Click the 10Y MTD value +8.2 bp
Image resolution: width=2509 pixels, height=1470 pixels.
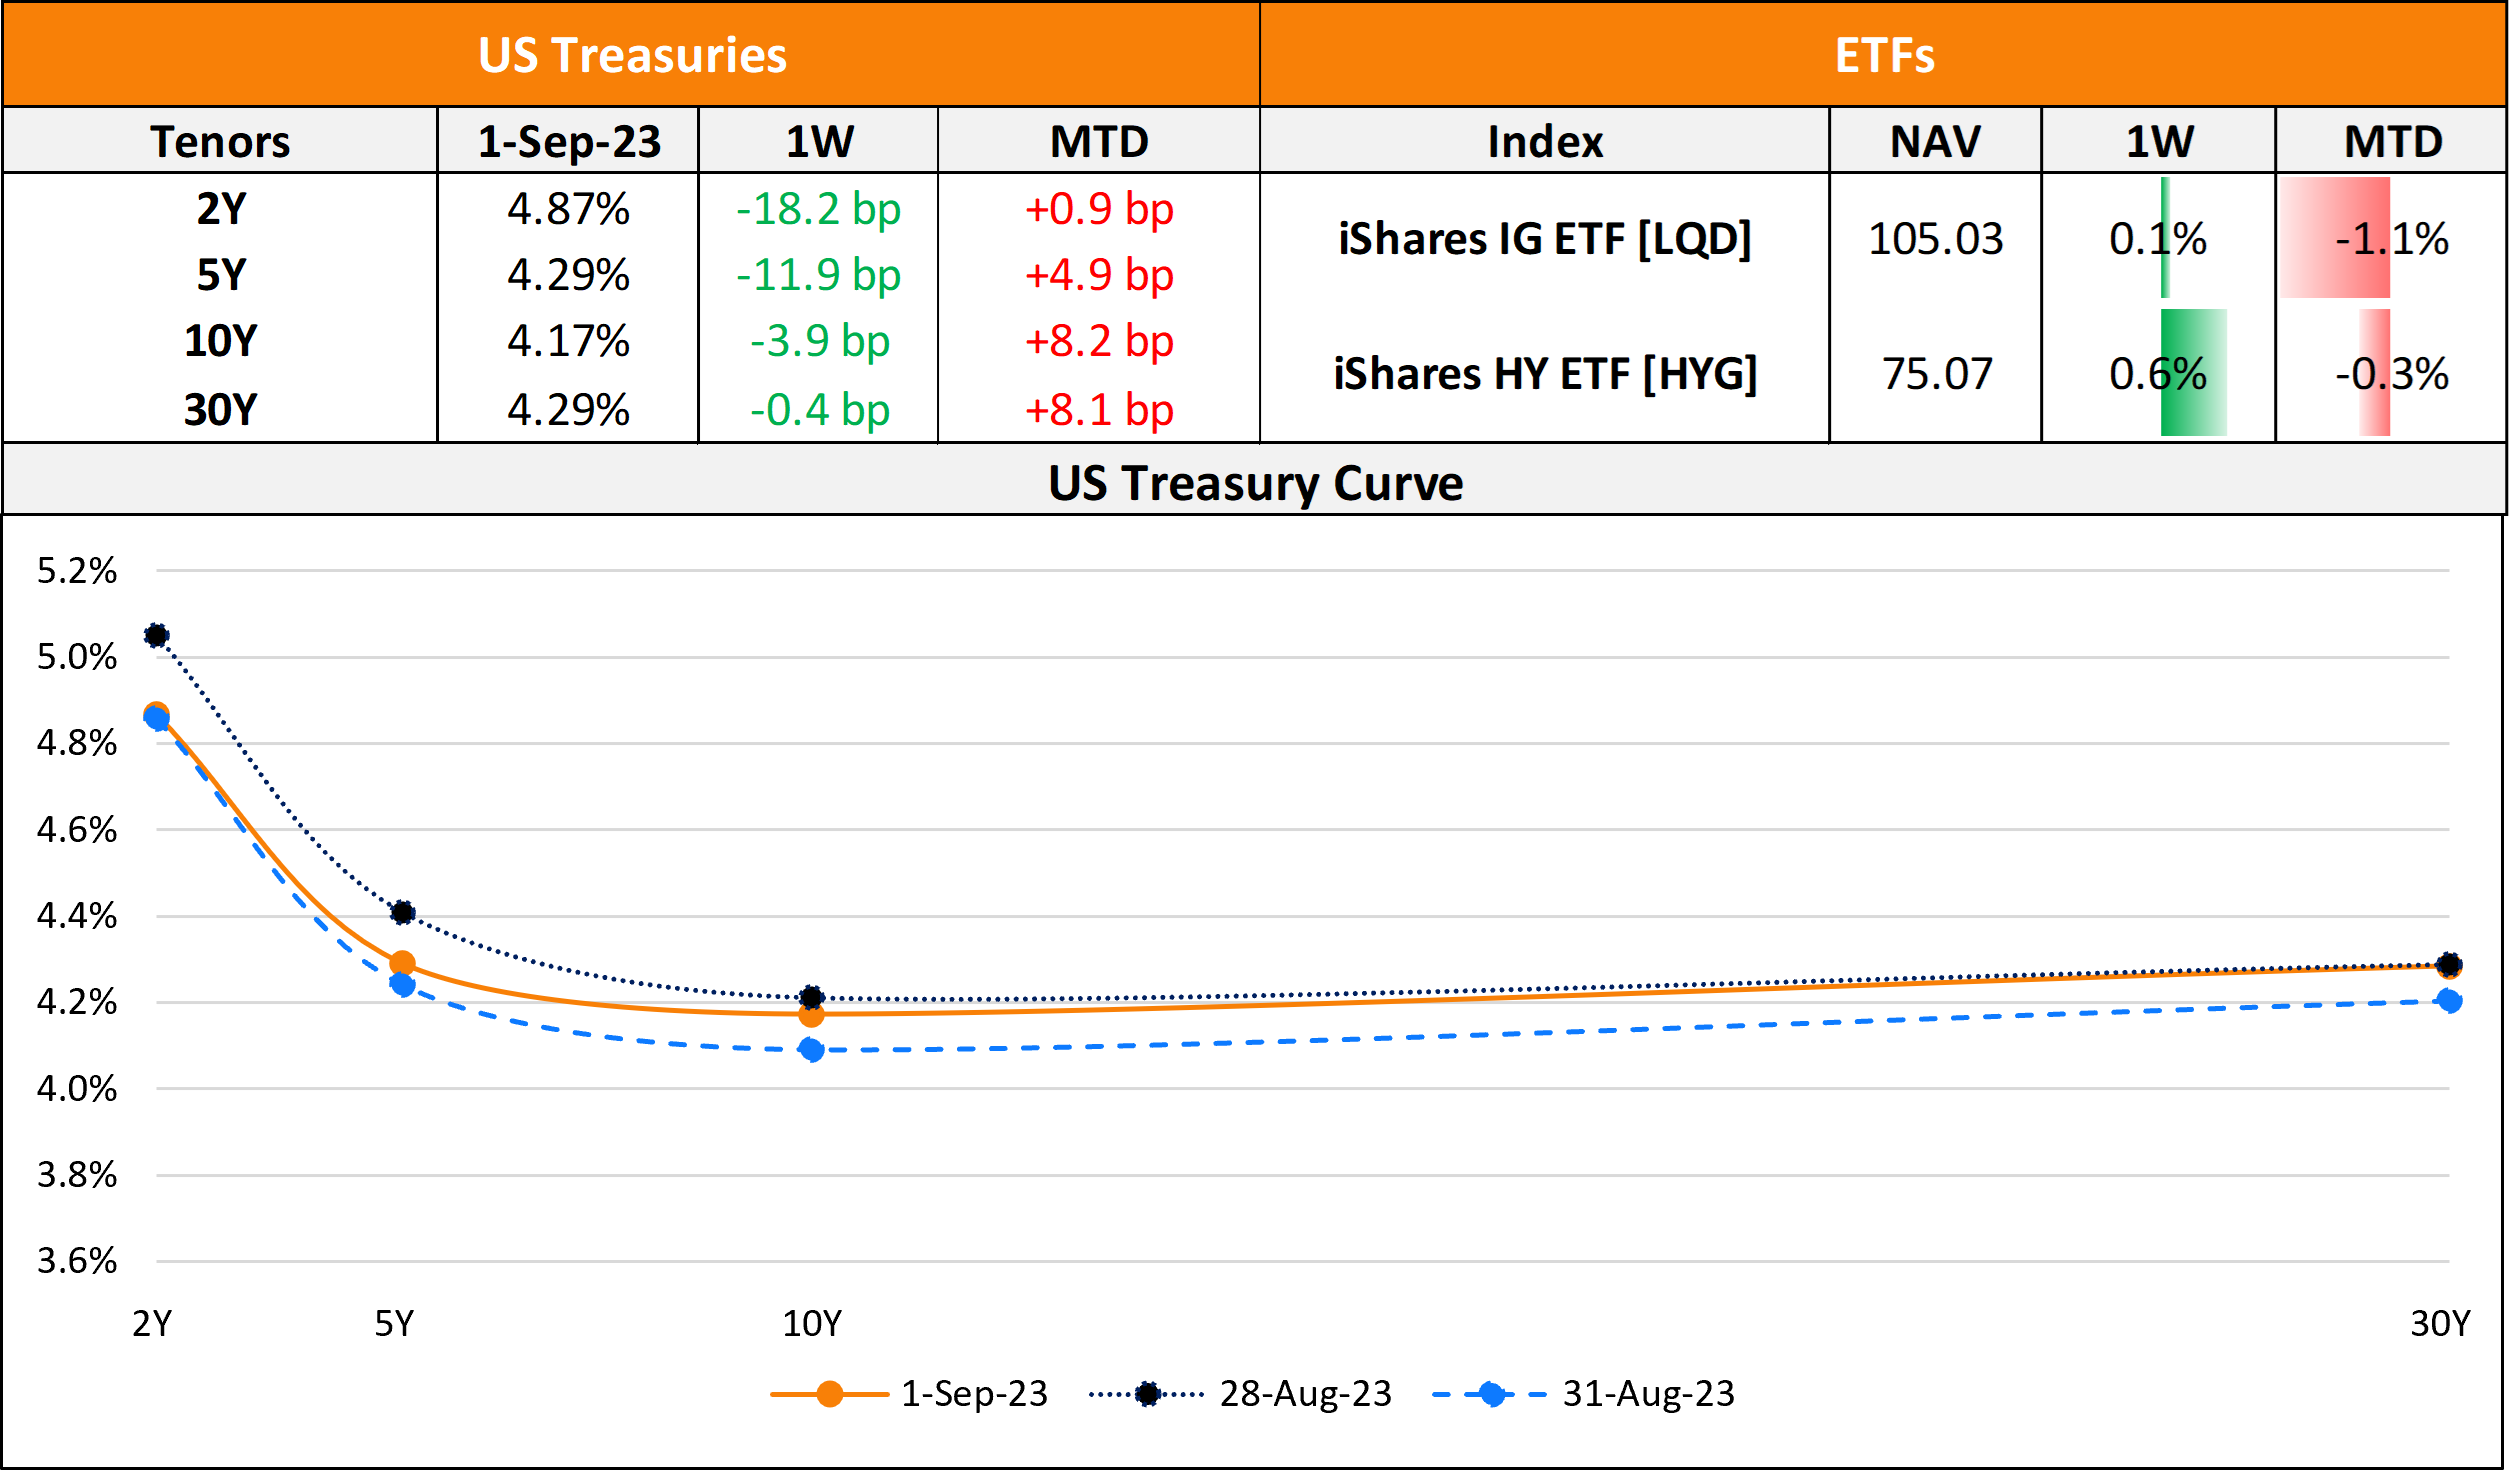click(1098, 341)
